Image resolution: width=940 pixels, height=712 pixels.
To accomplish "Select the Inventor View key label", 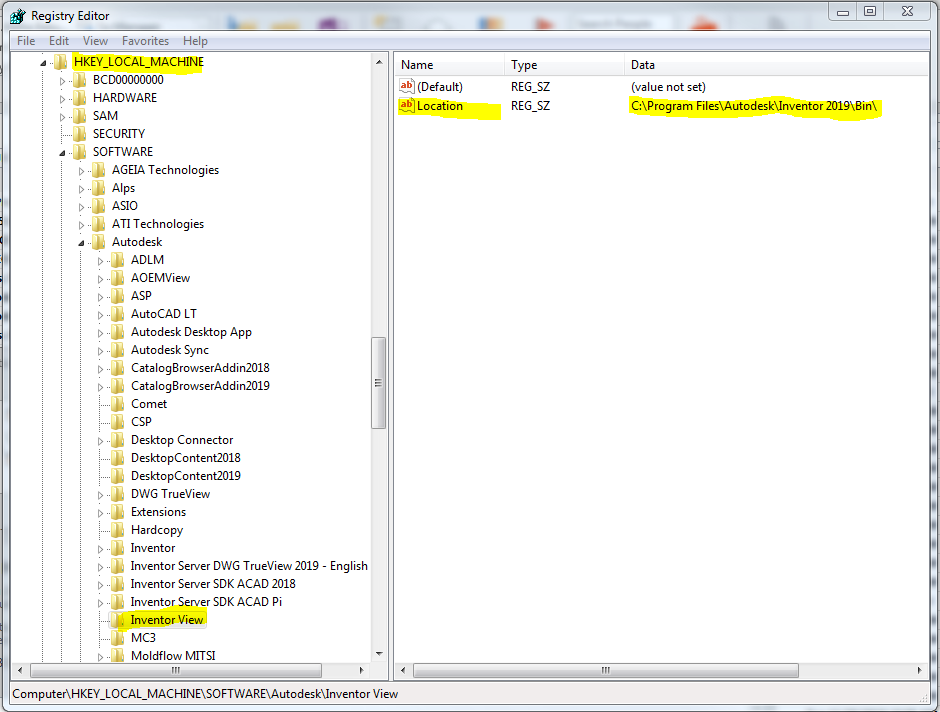I will tap(167, 620).
